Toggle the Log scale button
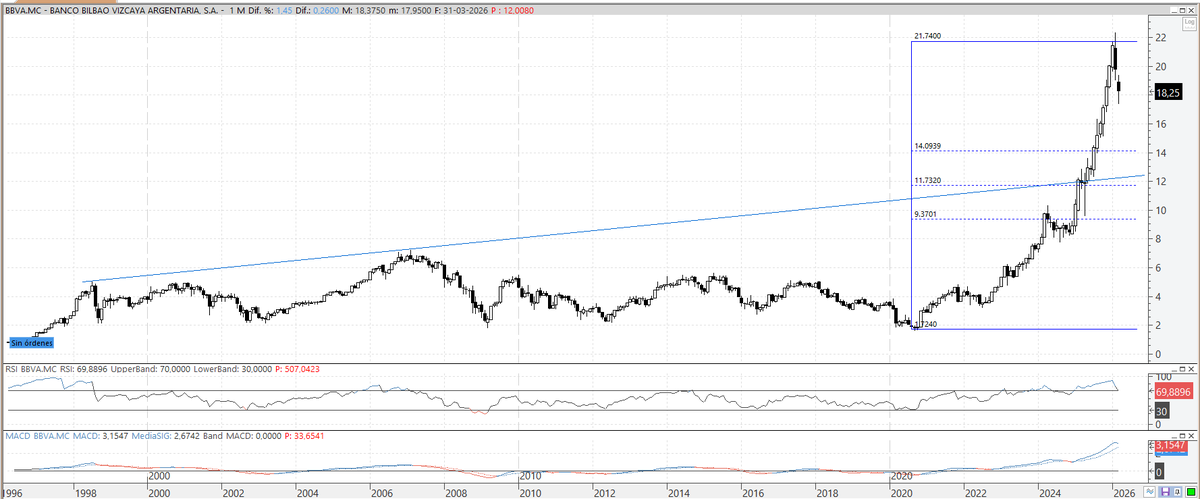 coord(1189,24)
